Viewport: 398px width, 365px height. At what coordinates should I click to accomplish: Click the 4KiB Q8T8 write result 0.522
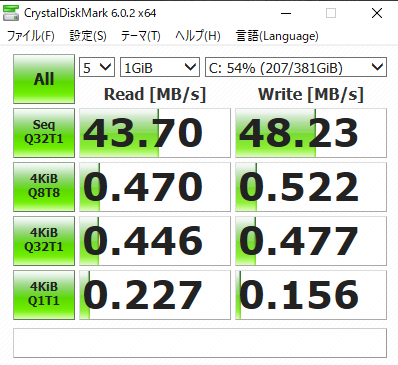point(311,187)
